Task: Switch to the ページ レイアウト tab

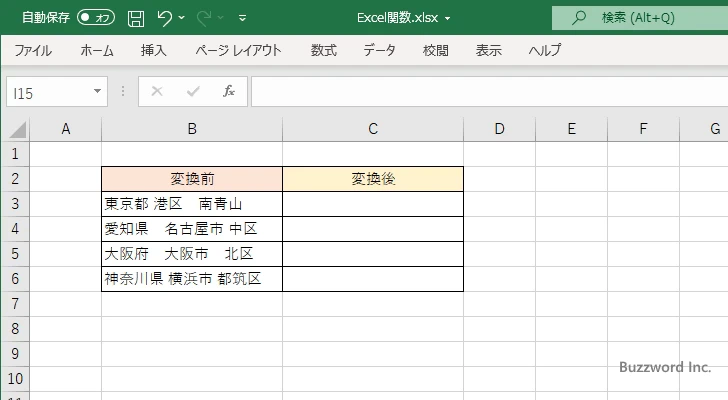Action: click(239, 50)
